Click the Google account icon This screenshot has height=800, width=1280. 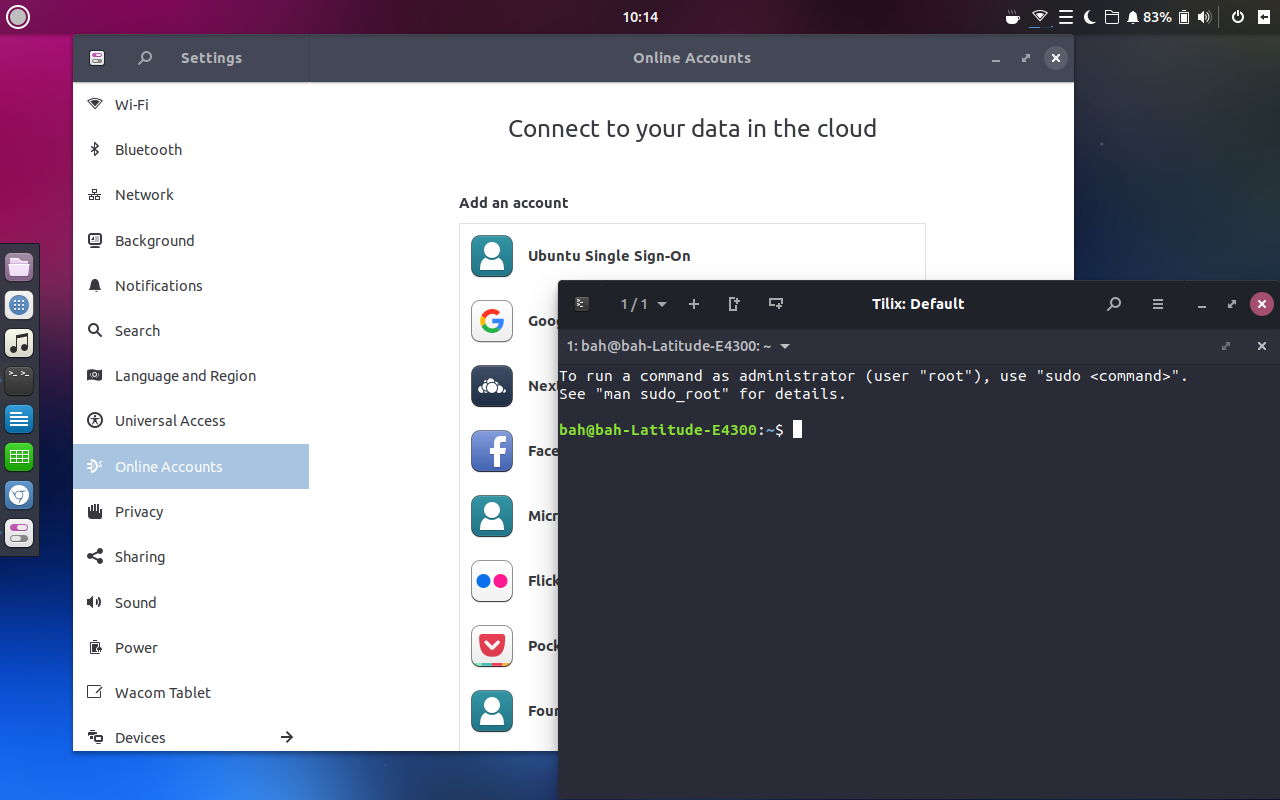pos(492,321)
